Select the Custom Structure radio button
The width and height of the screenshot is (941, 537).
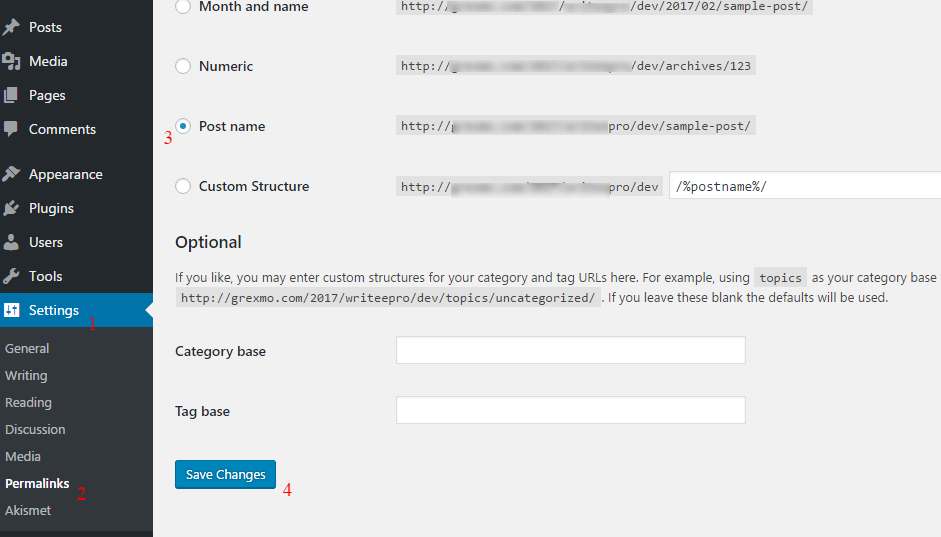pos(183,186)
